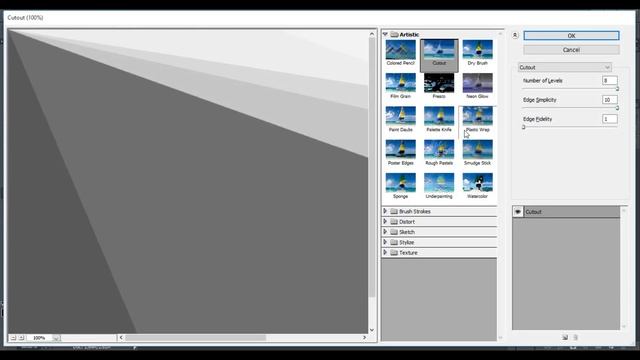Hide the Cutout effect layer eye
The height and width of the screenshot is (360, 640).
click(518, 212)
